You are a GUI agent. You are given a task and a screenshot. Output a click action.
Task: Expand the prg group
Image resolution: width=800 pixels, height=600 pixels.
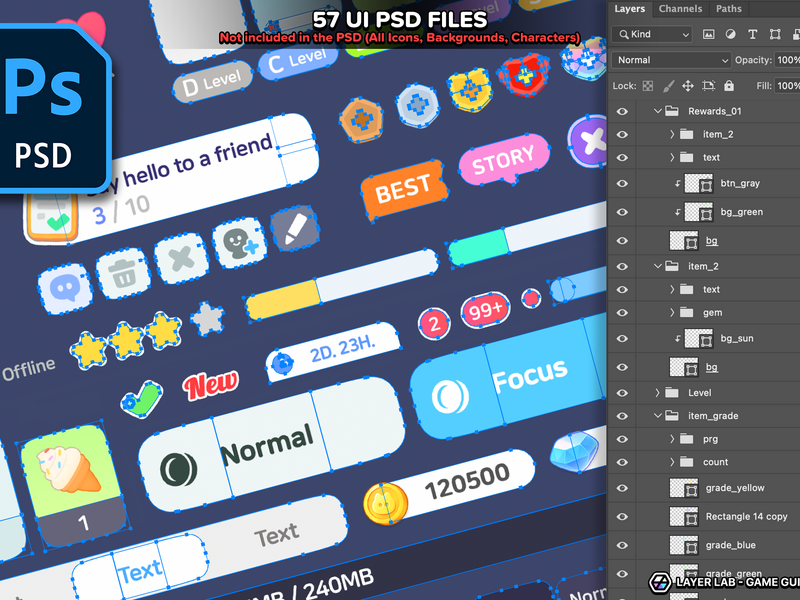(672, 439)
